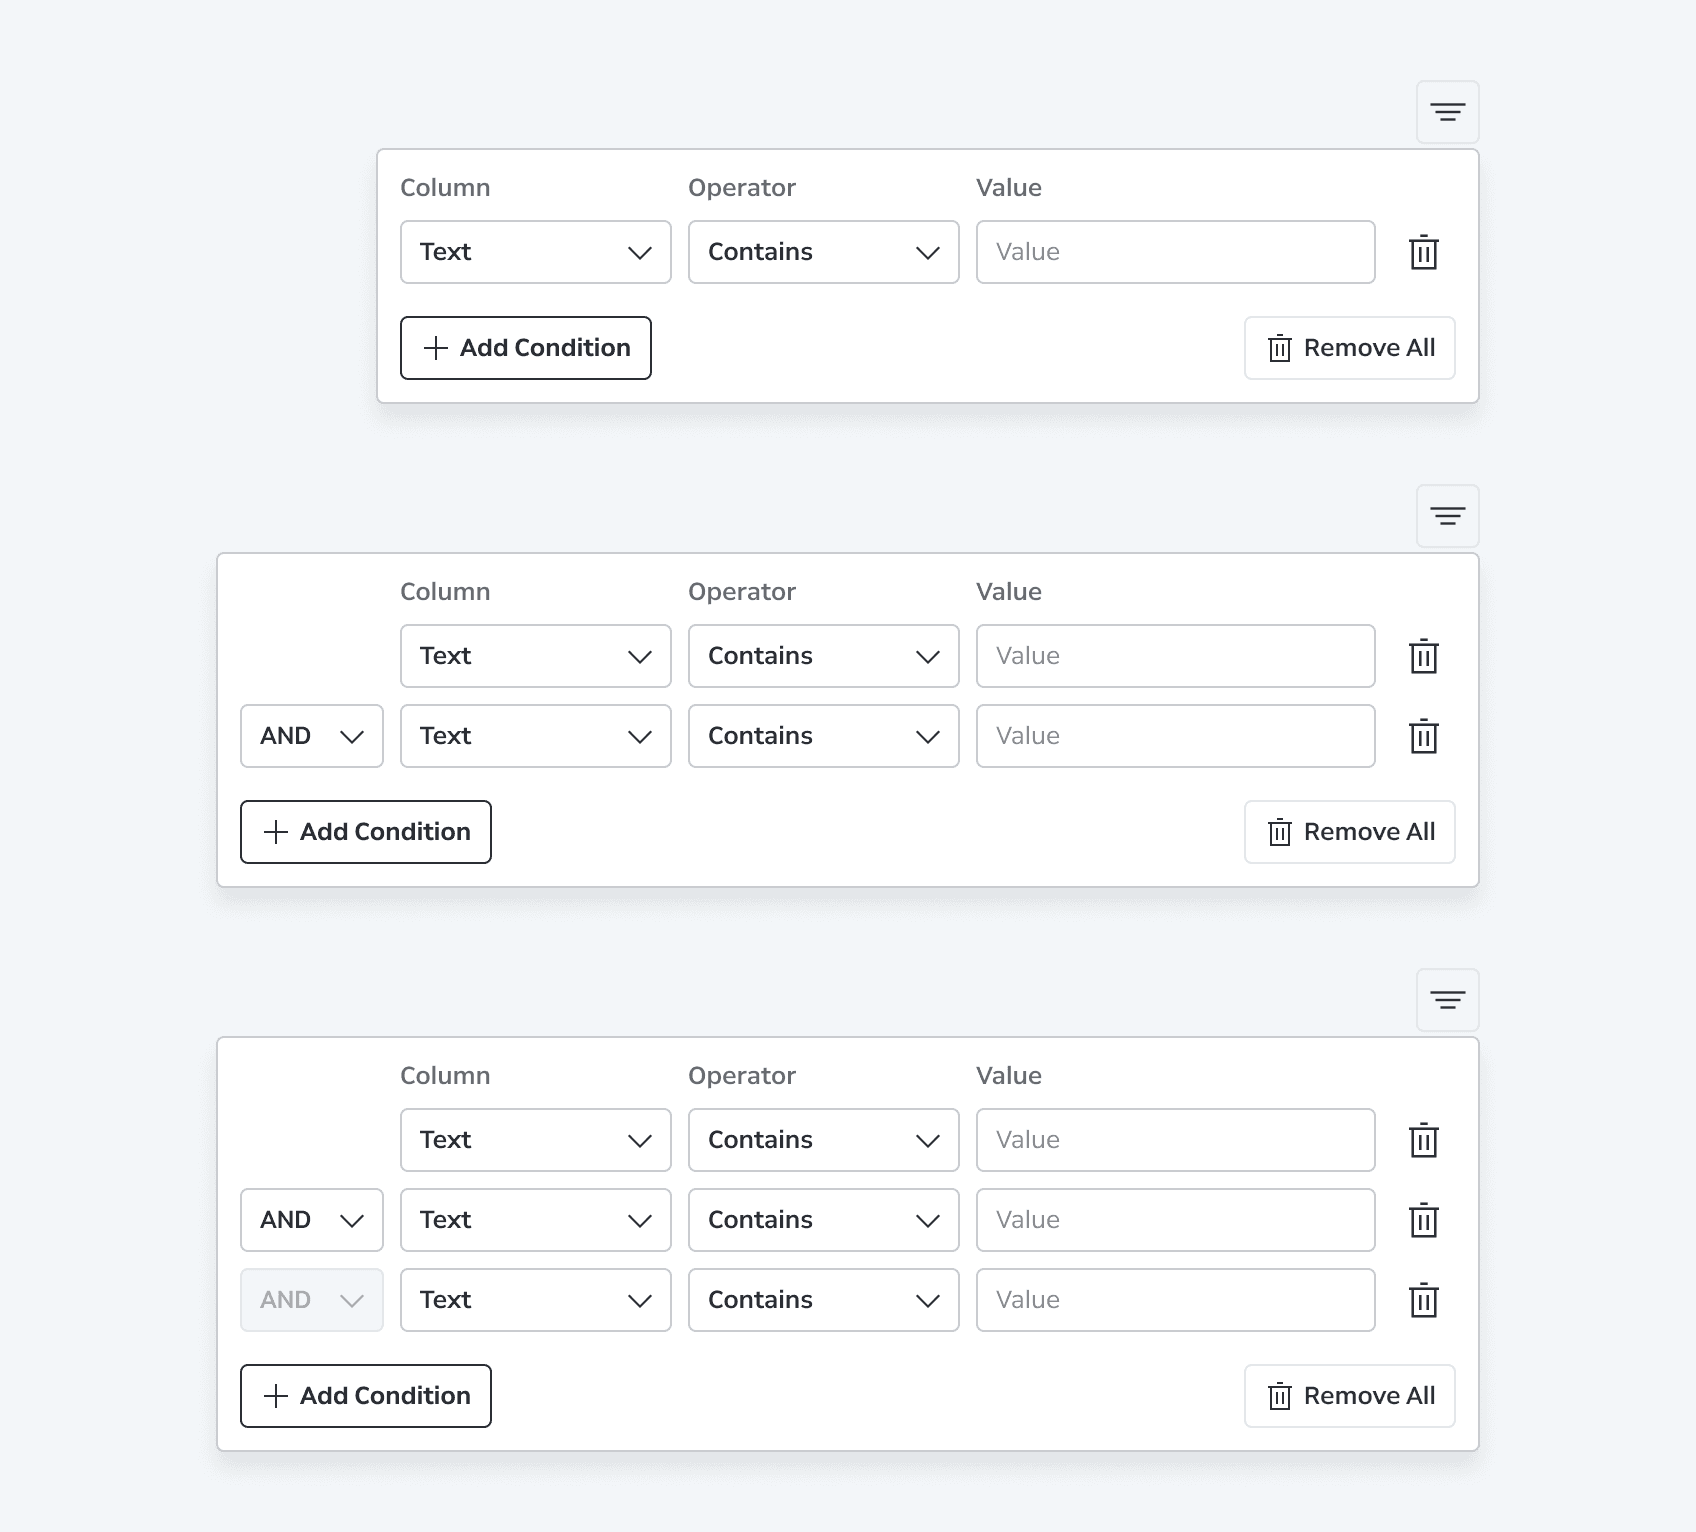Click Add Condition in the top panel
Viewport: 1696px width, 1532px height.
[526, 348]
